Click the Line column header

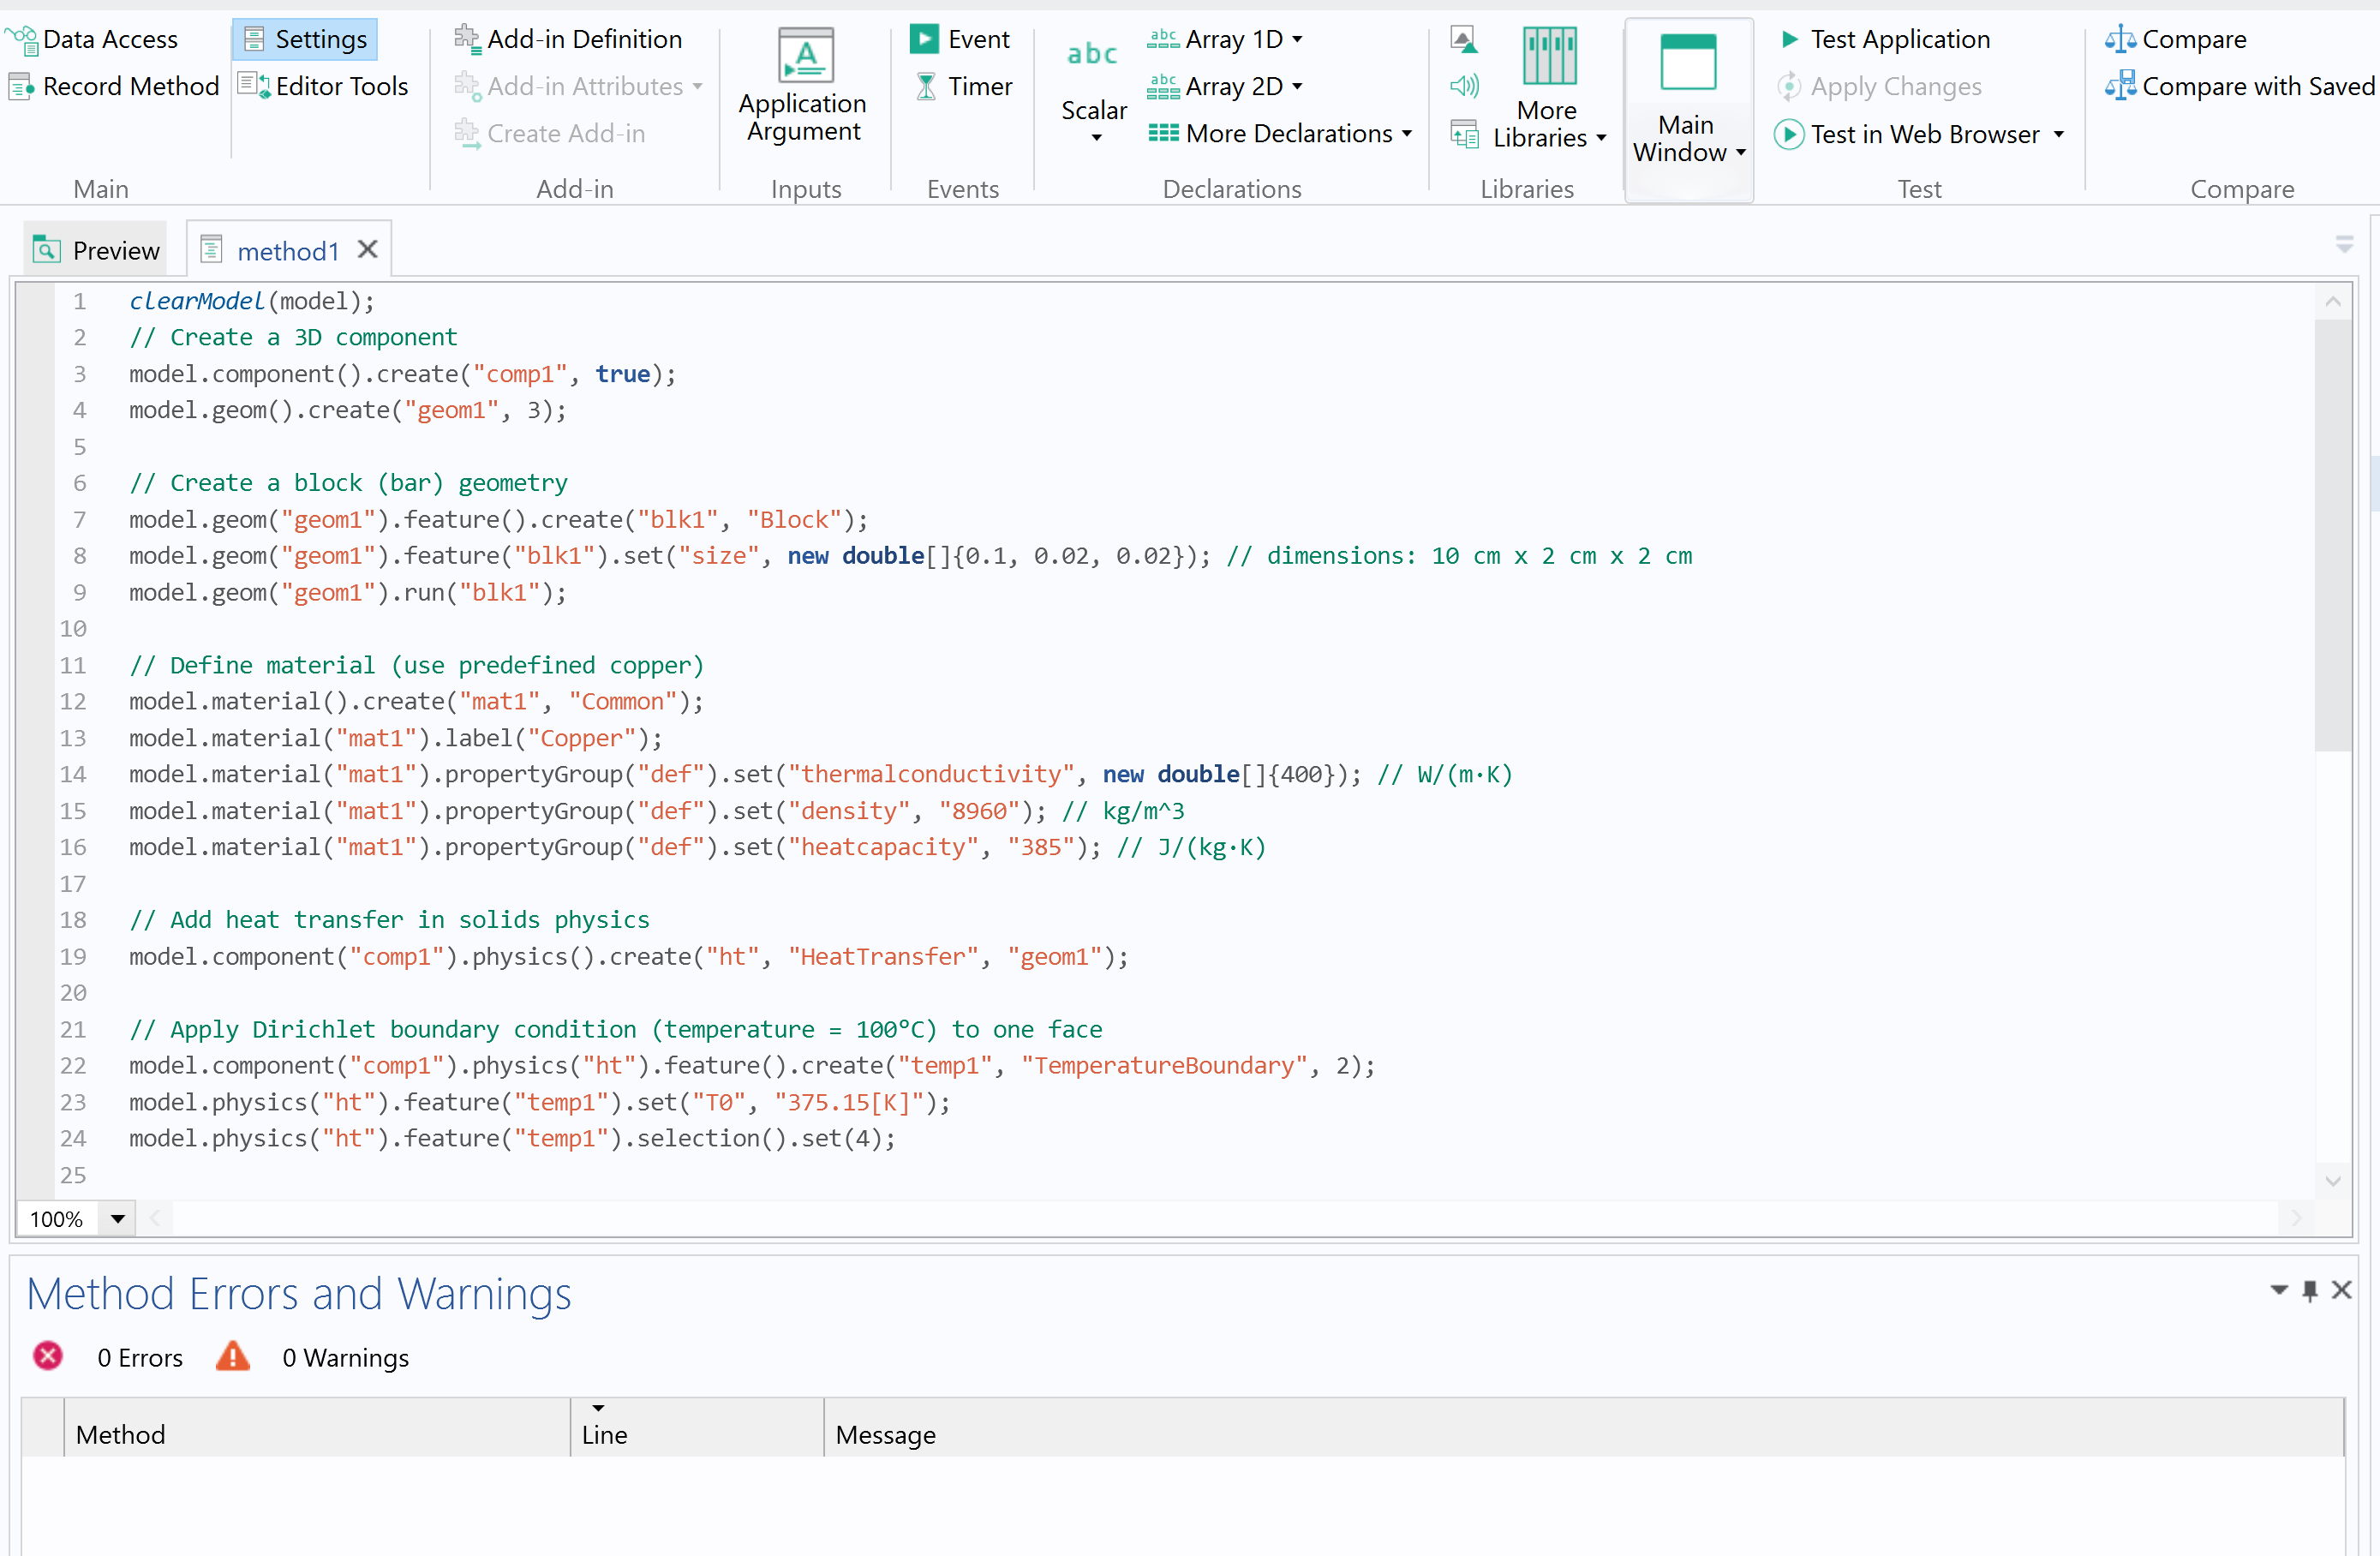604,1434
